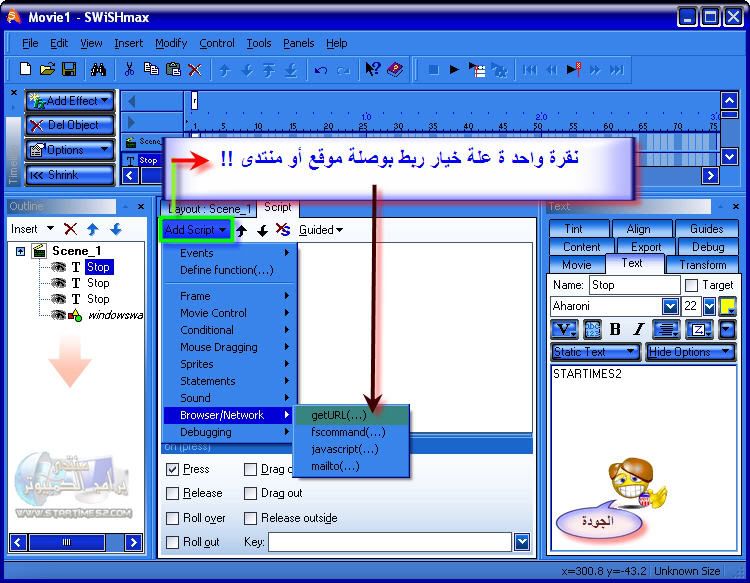Open the Key dropdown arrow
The image size is (750, 583).
522,542
